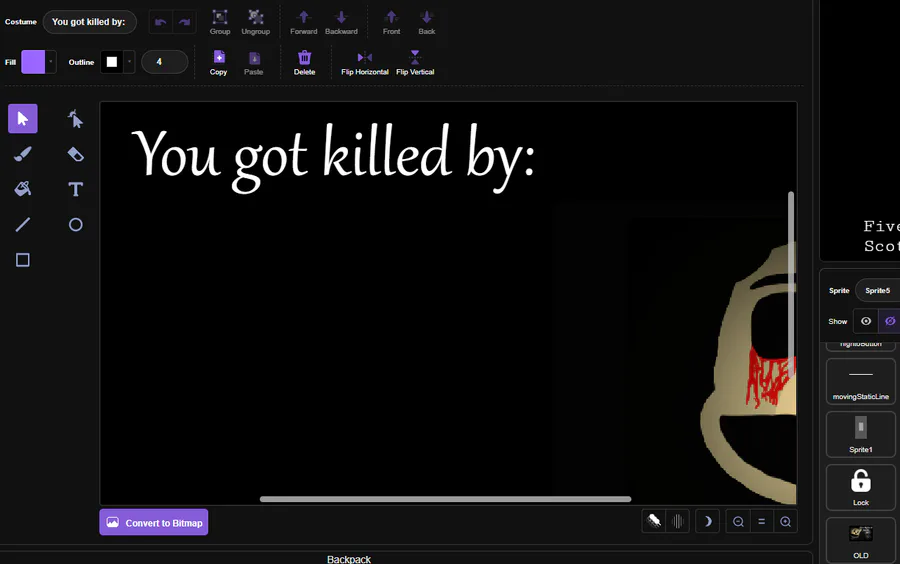Select the Line tool

[23, 224]
